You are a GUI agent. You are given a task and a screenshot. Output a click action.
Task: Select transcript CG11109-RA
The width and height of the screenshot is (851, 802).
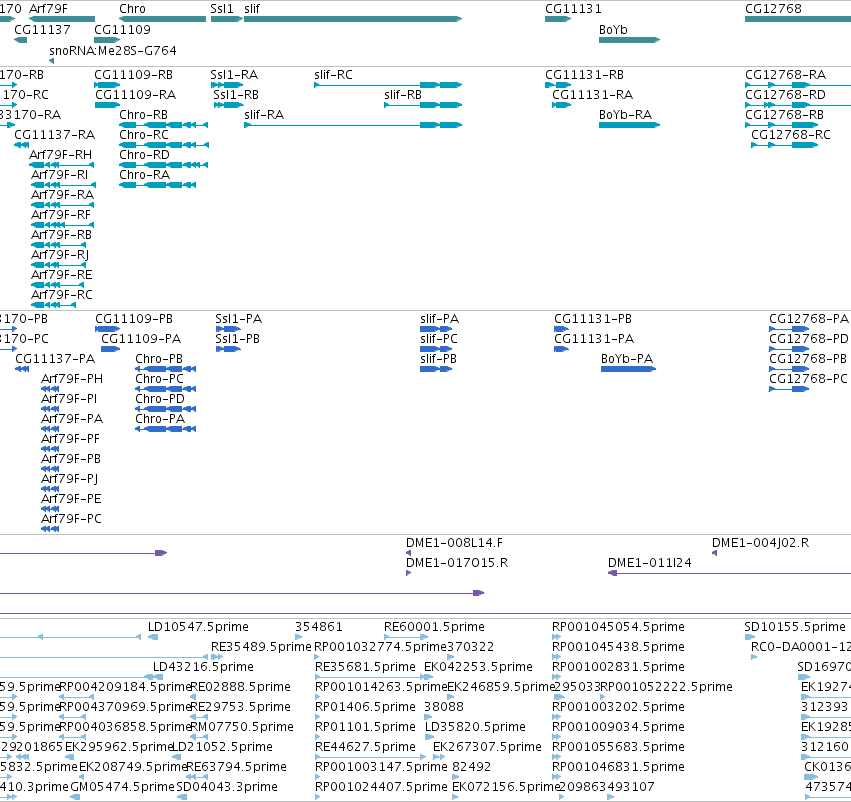coord(136,95)
